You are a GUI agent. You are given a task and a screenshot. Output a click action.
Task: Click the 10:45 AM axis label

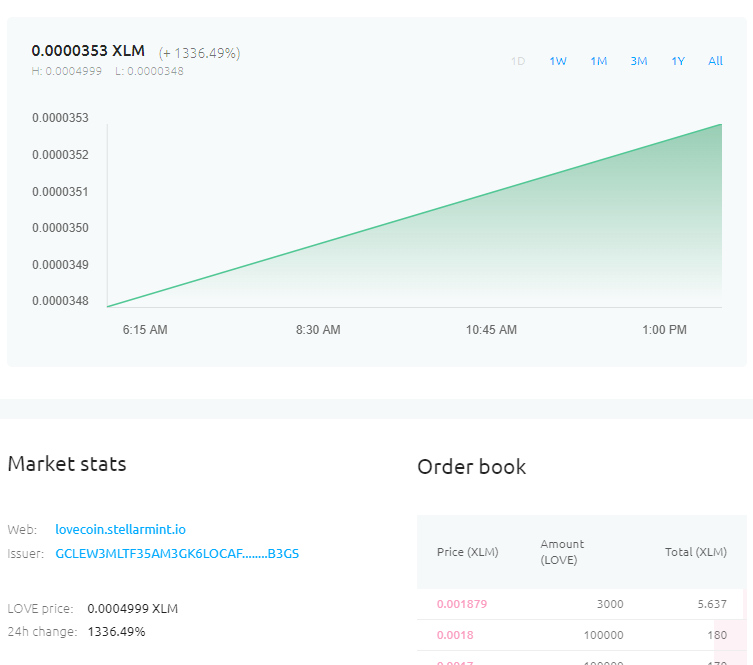pos(491,330)
